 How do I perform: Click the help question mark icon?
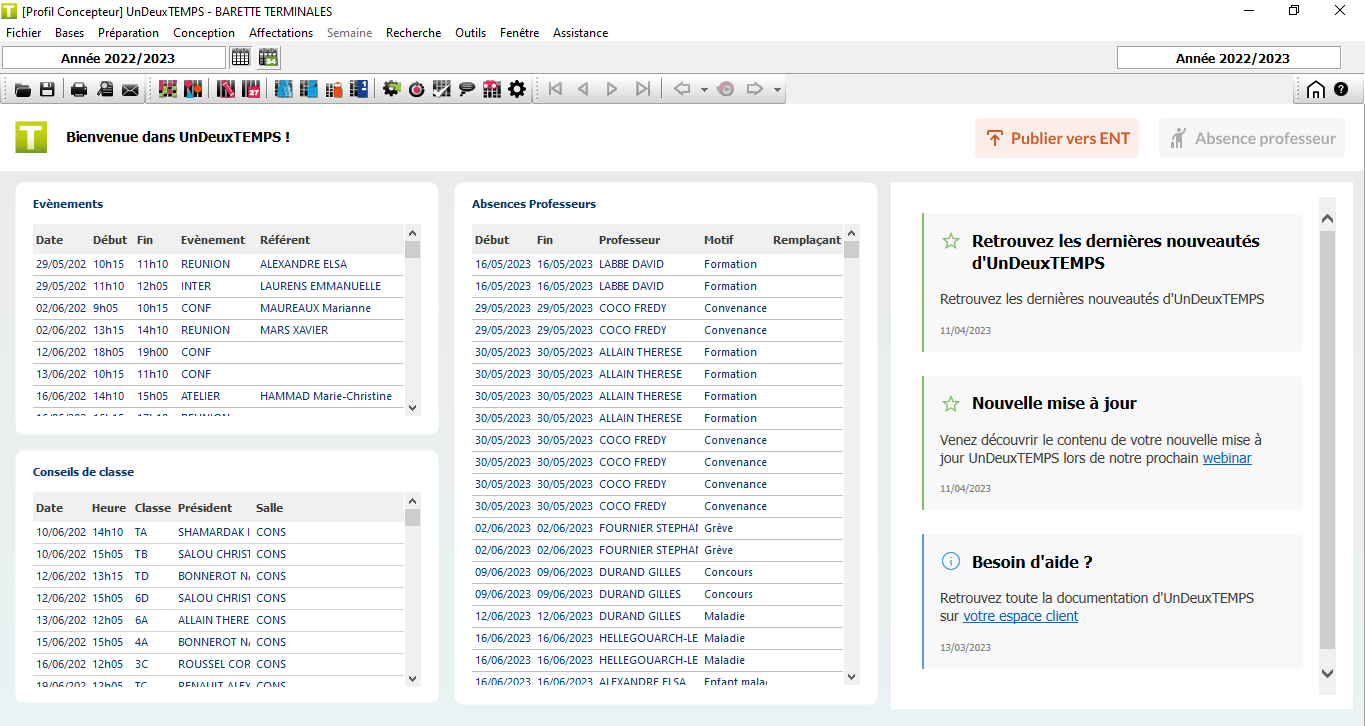pos(1341,89)
